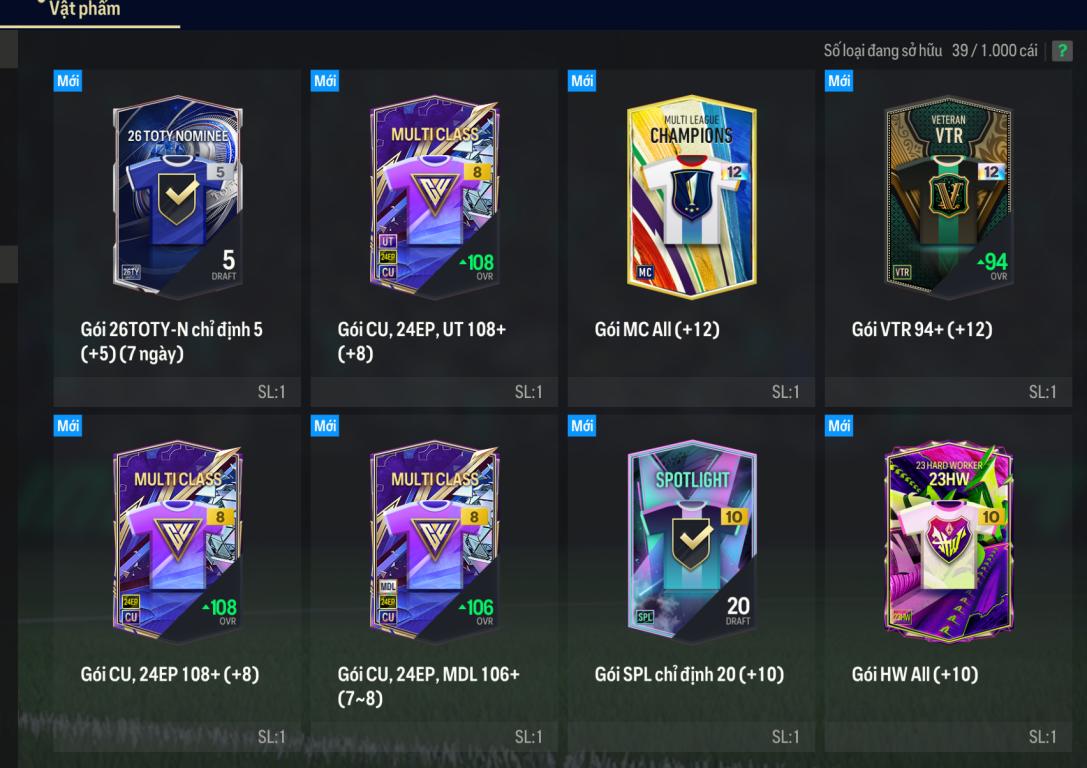
Task: Select Gói CU, 24EP 108+ (+8) card
Action: point(177,583)
